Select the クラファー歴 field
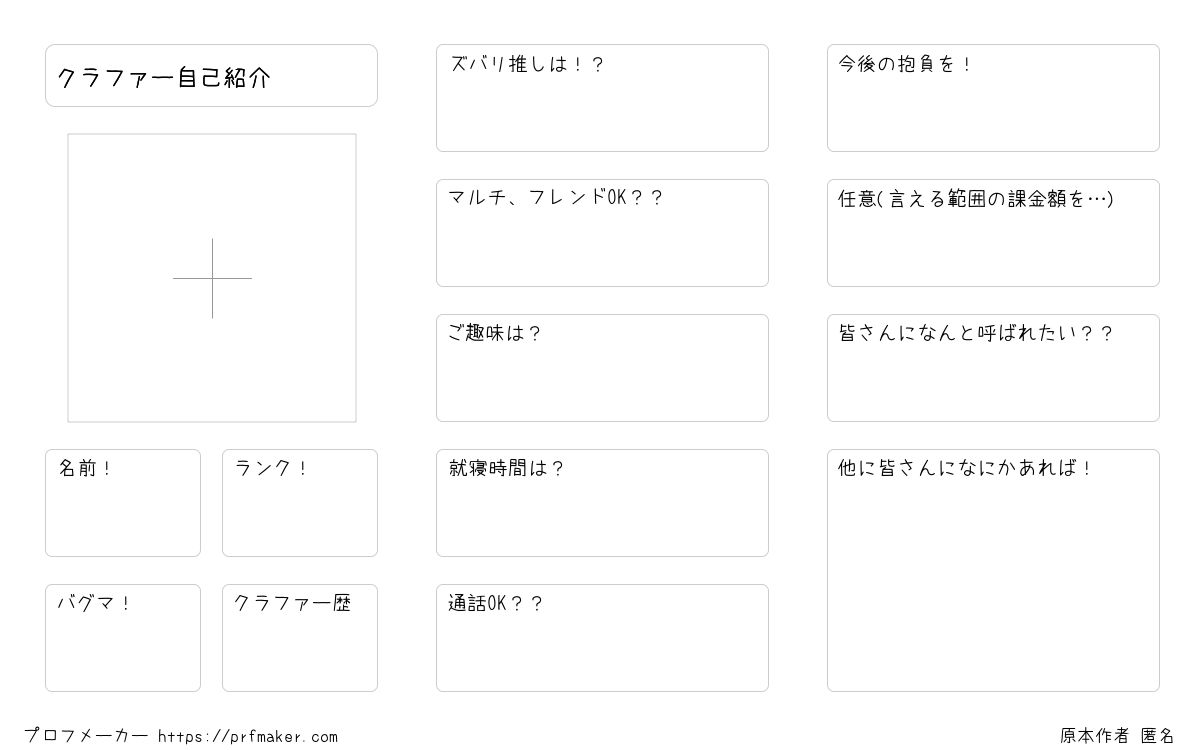The width and height of the screenshot is (1200, 750). point(300,638)
